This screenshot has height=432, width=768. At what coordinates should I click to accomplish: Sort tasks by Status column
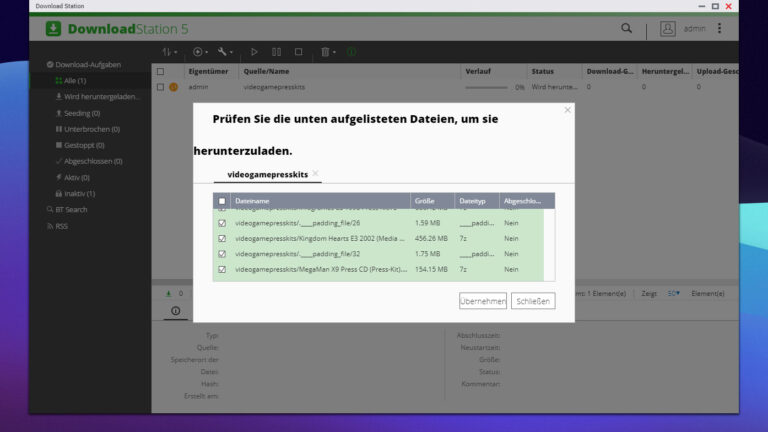[543, 72]
